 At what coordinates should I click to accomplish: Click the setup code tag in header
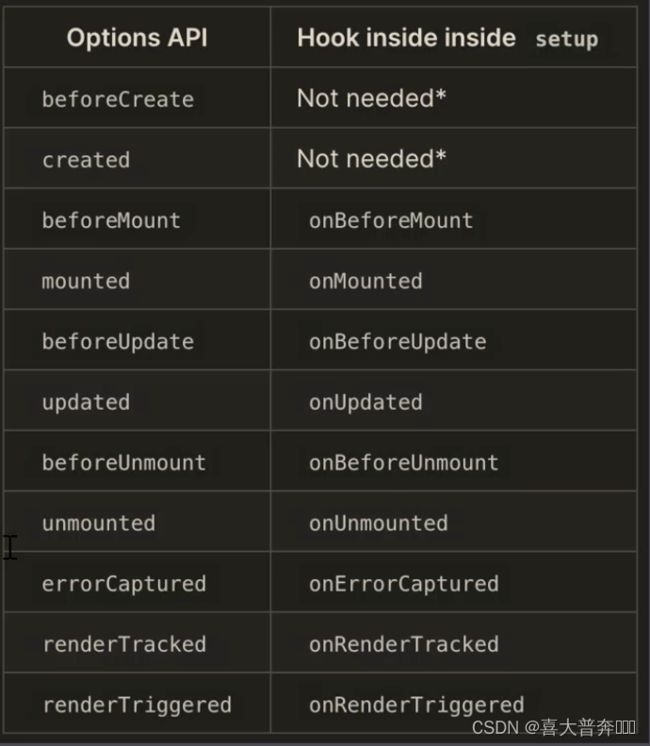[x=567, y=39]
